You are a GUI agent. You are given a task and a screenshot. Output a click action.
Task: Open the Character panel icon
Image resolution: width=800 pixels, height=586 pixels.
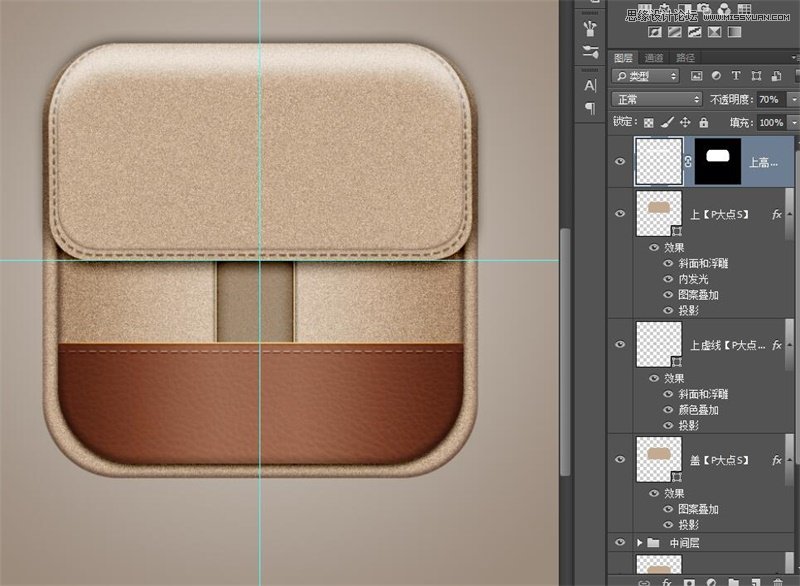[x=590, y=86]
